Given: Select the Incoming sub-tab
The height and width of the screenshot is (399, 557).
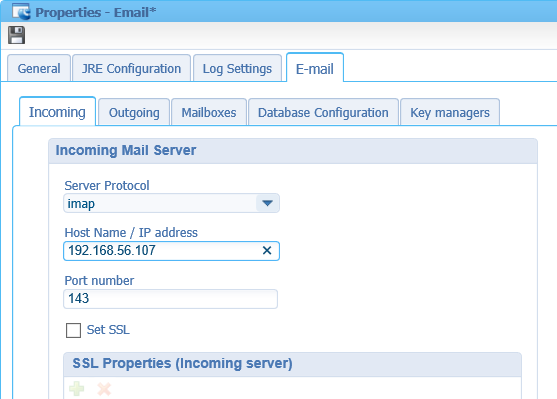Looking at the screenshot, I should [x=57, y=112].
